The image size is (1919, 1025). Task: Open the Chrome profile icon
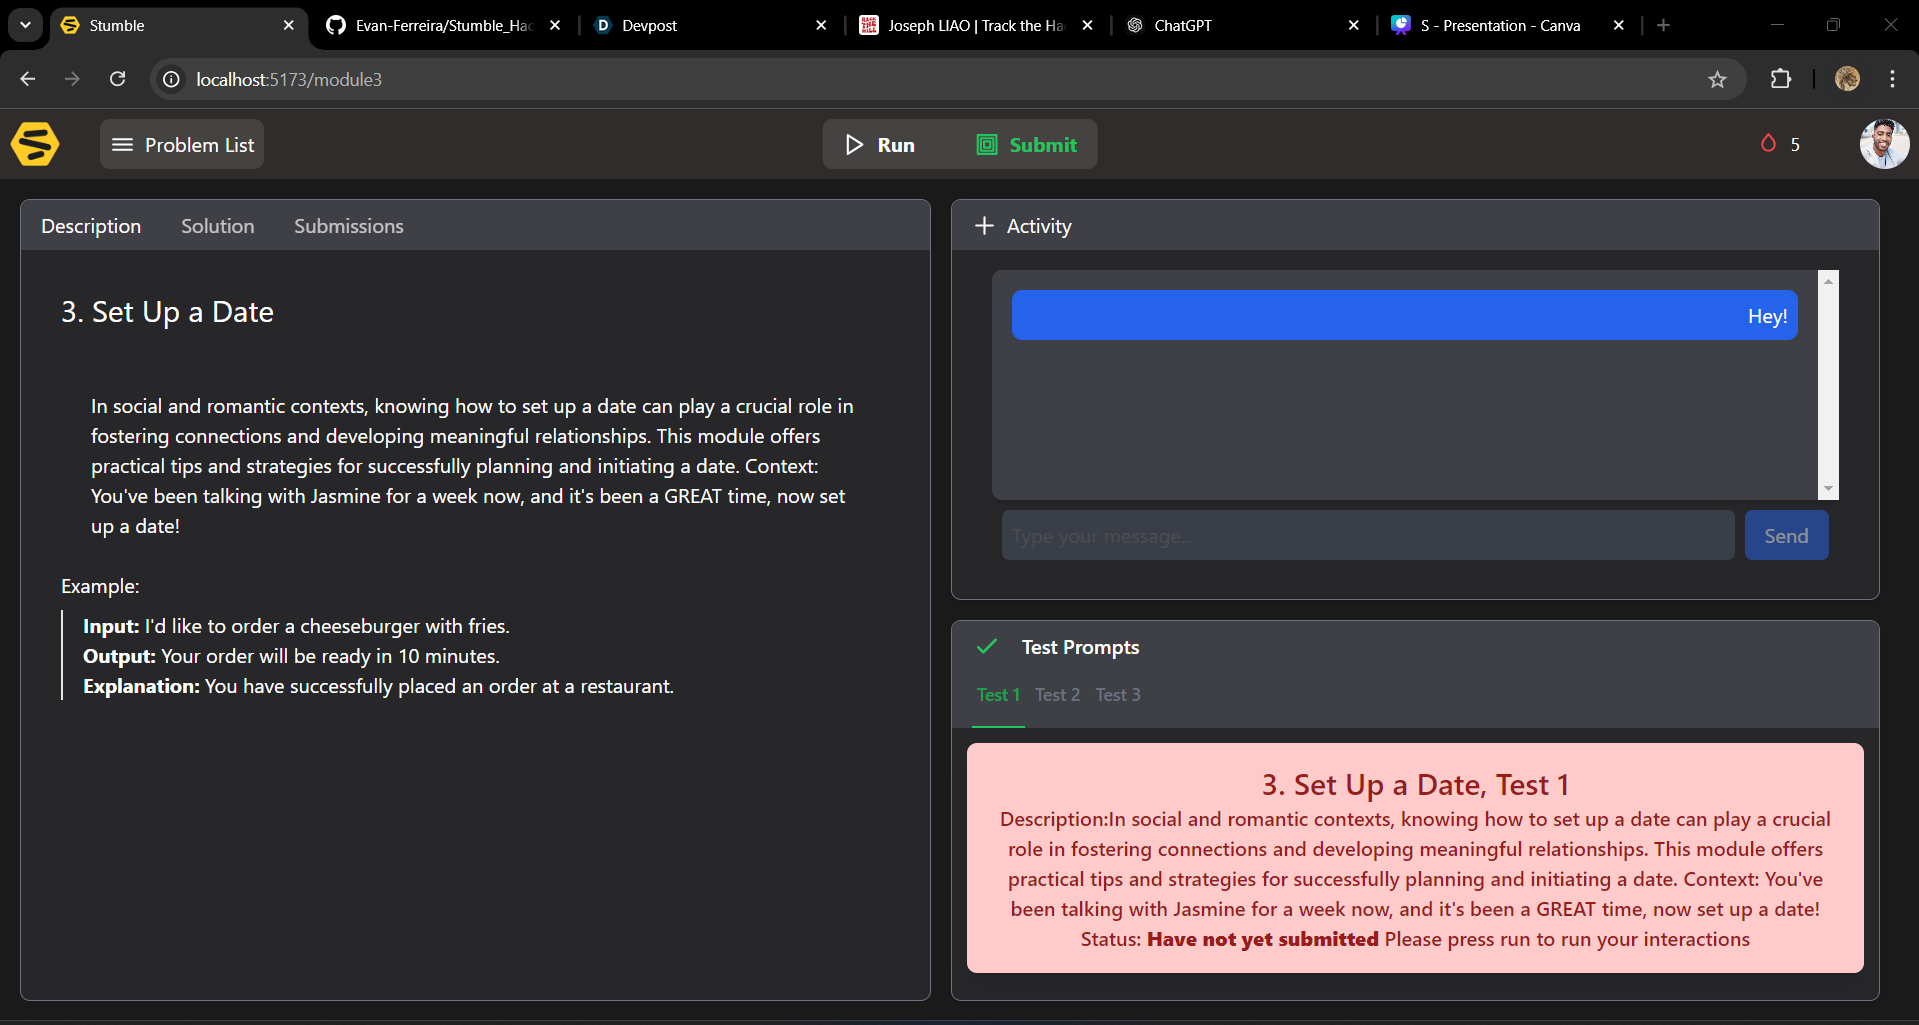click(x=1847, y=79)
